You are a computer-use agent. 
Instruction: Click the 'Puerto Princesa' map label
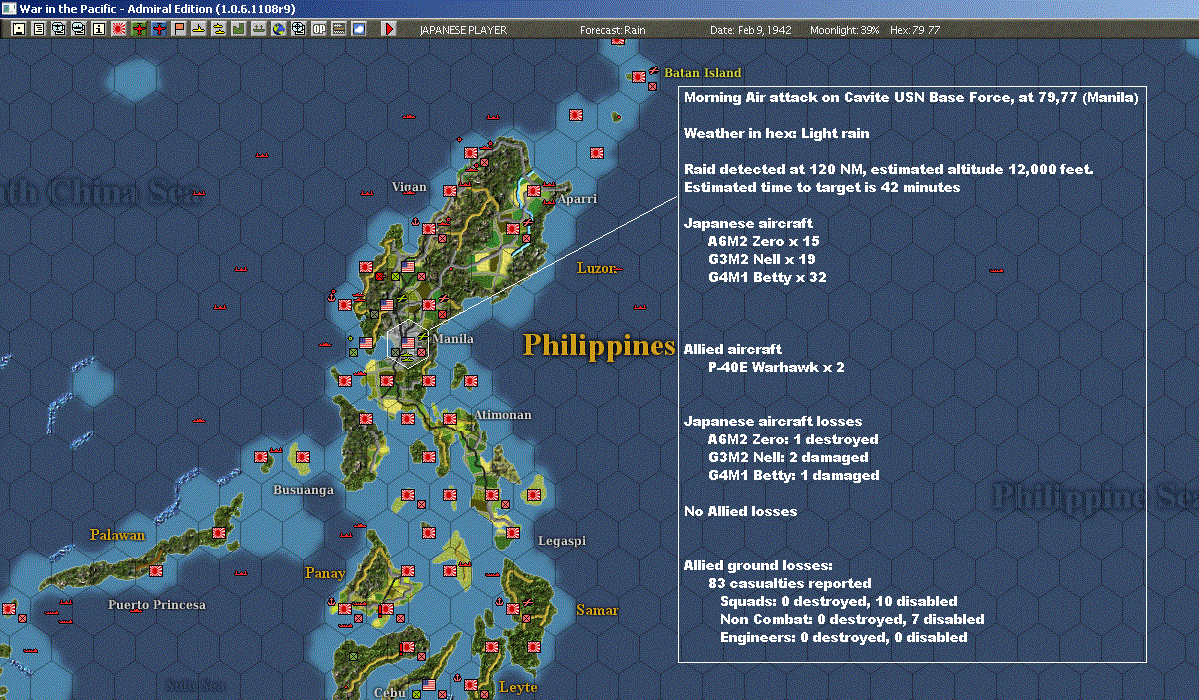[x=157, y=604]
